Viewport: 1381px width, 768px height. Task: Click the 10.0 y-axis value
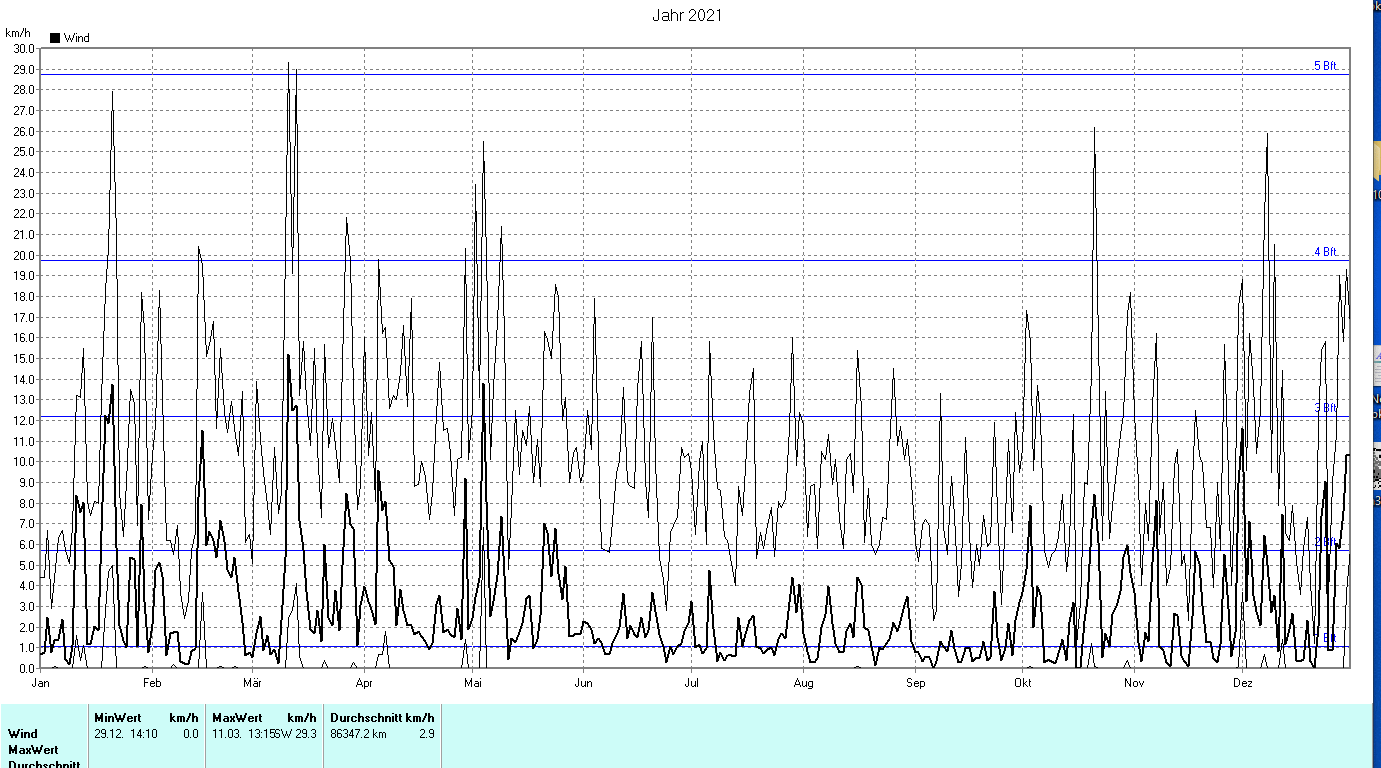tap(22, 462)
